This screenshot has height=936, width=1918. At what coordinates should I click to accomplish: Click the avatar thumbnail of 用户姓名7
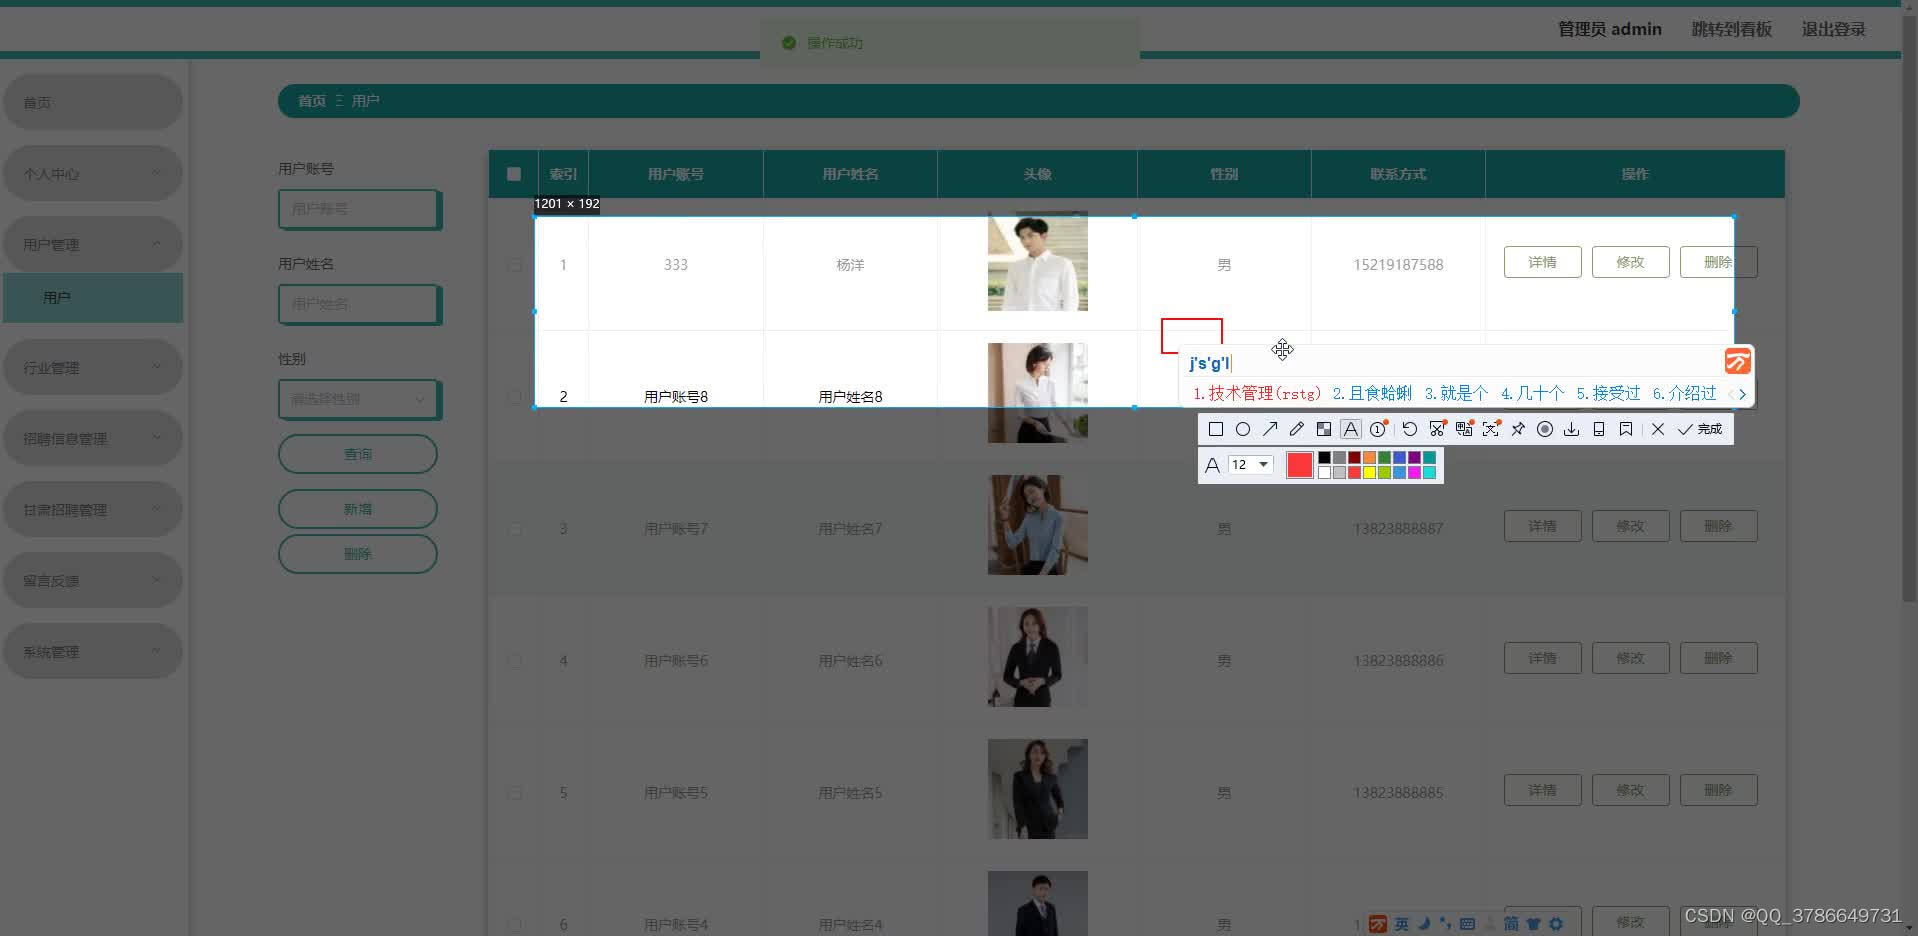1038,525
